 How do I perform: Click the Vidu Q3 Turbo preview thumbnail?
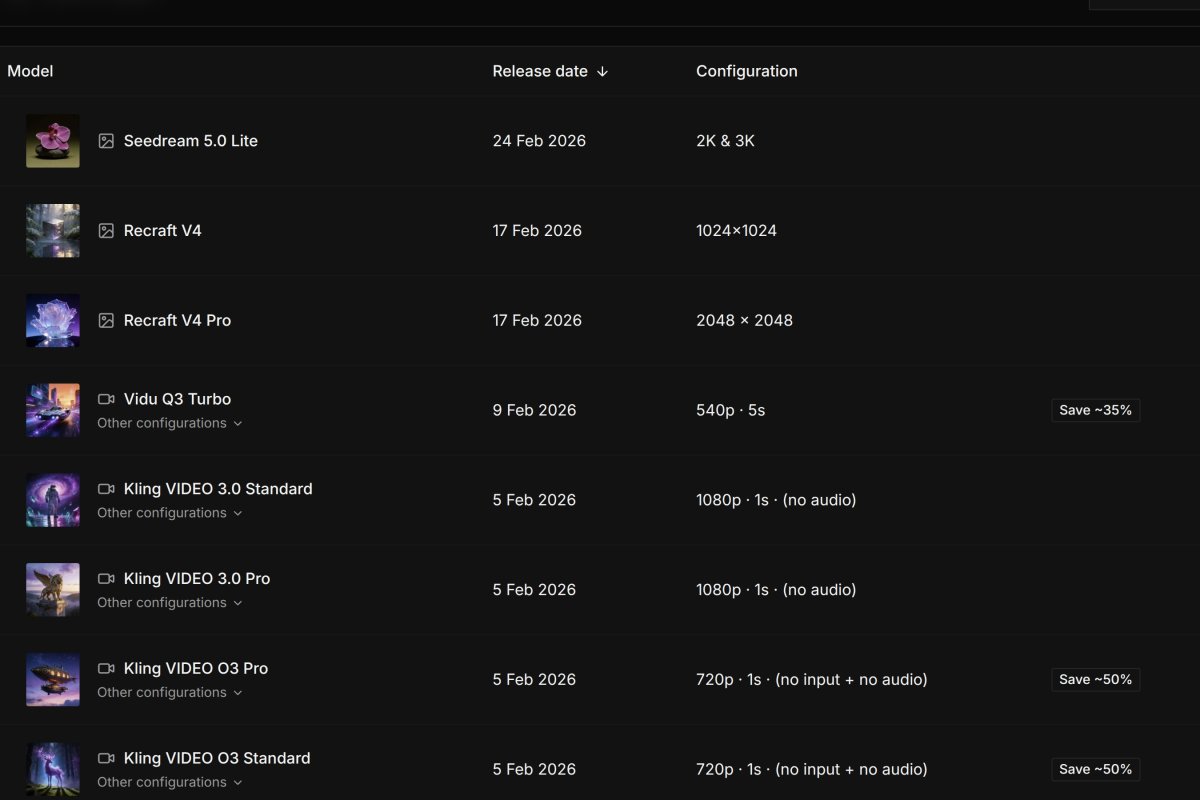[52, 409]
